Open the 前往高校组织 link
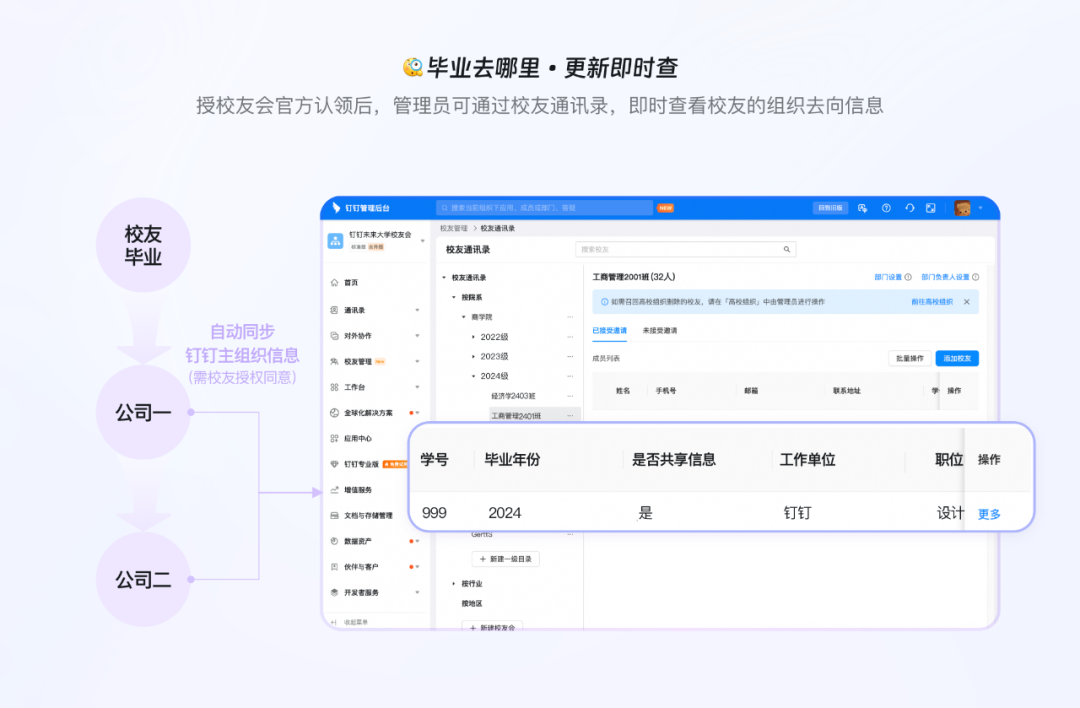The height and width of the screenshot is (708, 1080). [931, 301]
